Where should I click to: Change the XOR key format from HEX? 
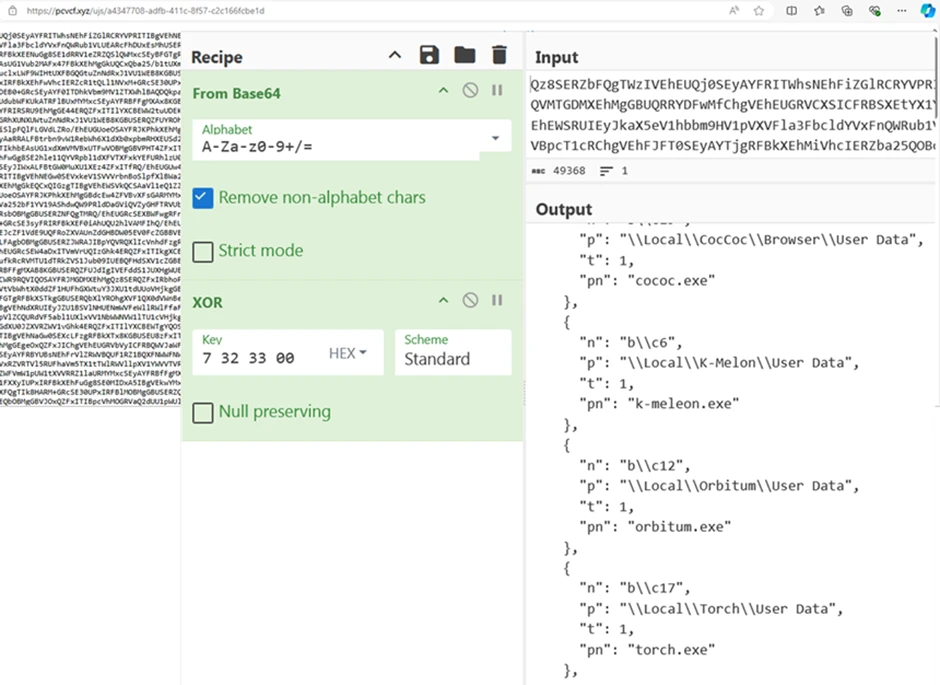click(347, 352)
